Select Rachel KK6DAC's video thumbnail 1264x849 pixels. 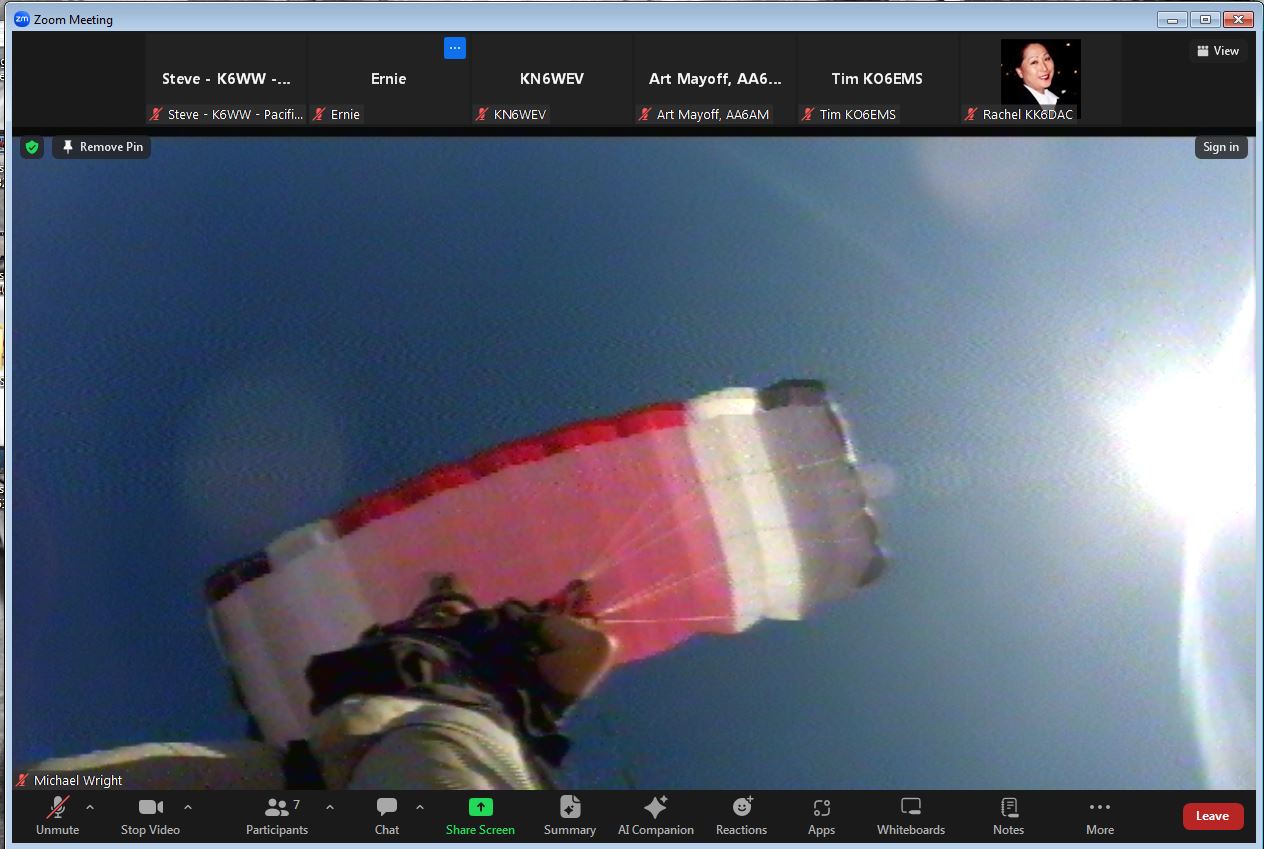click(x=1040, y=79)
